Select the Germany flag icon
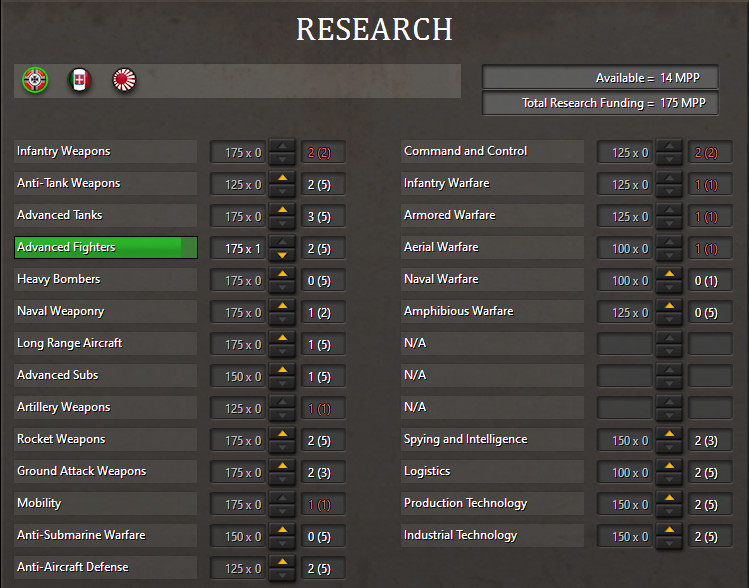Viewport: 749px width, 588px height. pos(35,80)
